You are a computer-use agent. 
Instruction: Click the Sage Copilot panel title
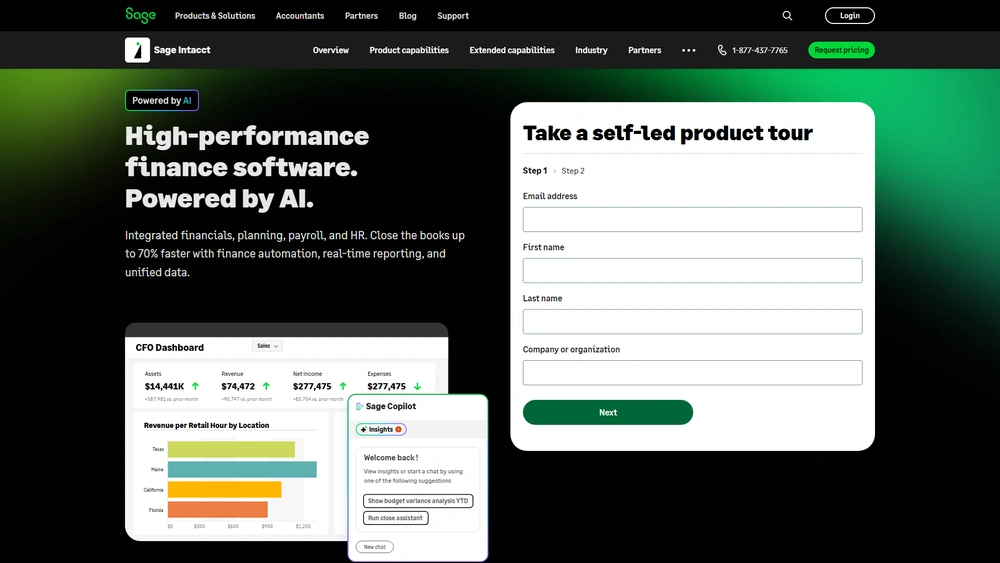click(x=390, y=406)
